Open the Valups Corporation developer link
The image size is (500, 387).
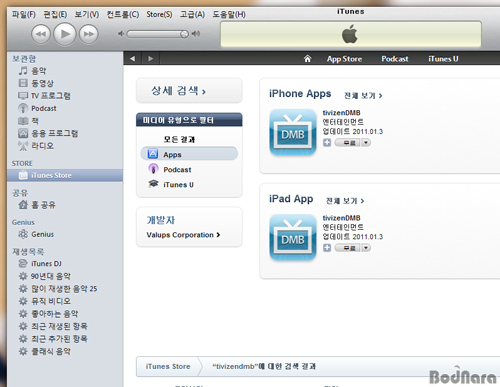(x=183, y=235)
